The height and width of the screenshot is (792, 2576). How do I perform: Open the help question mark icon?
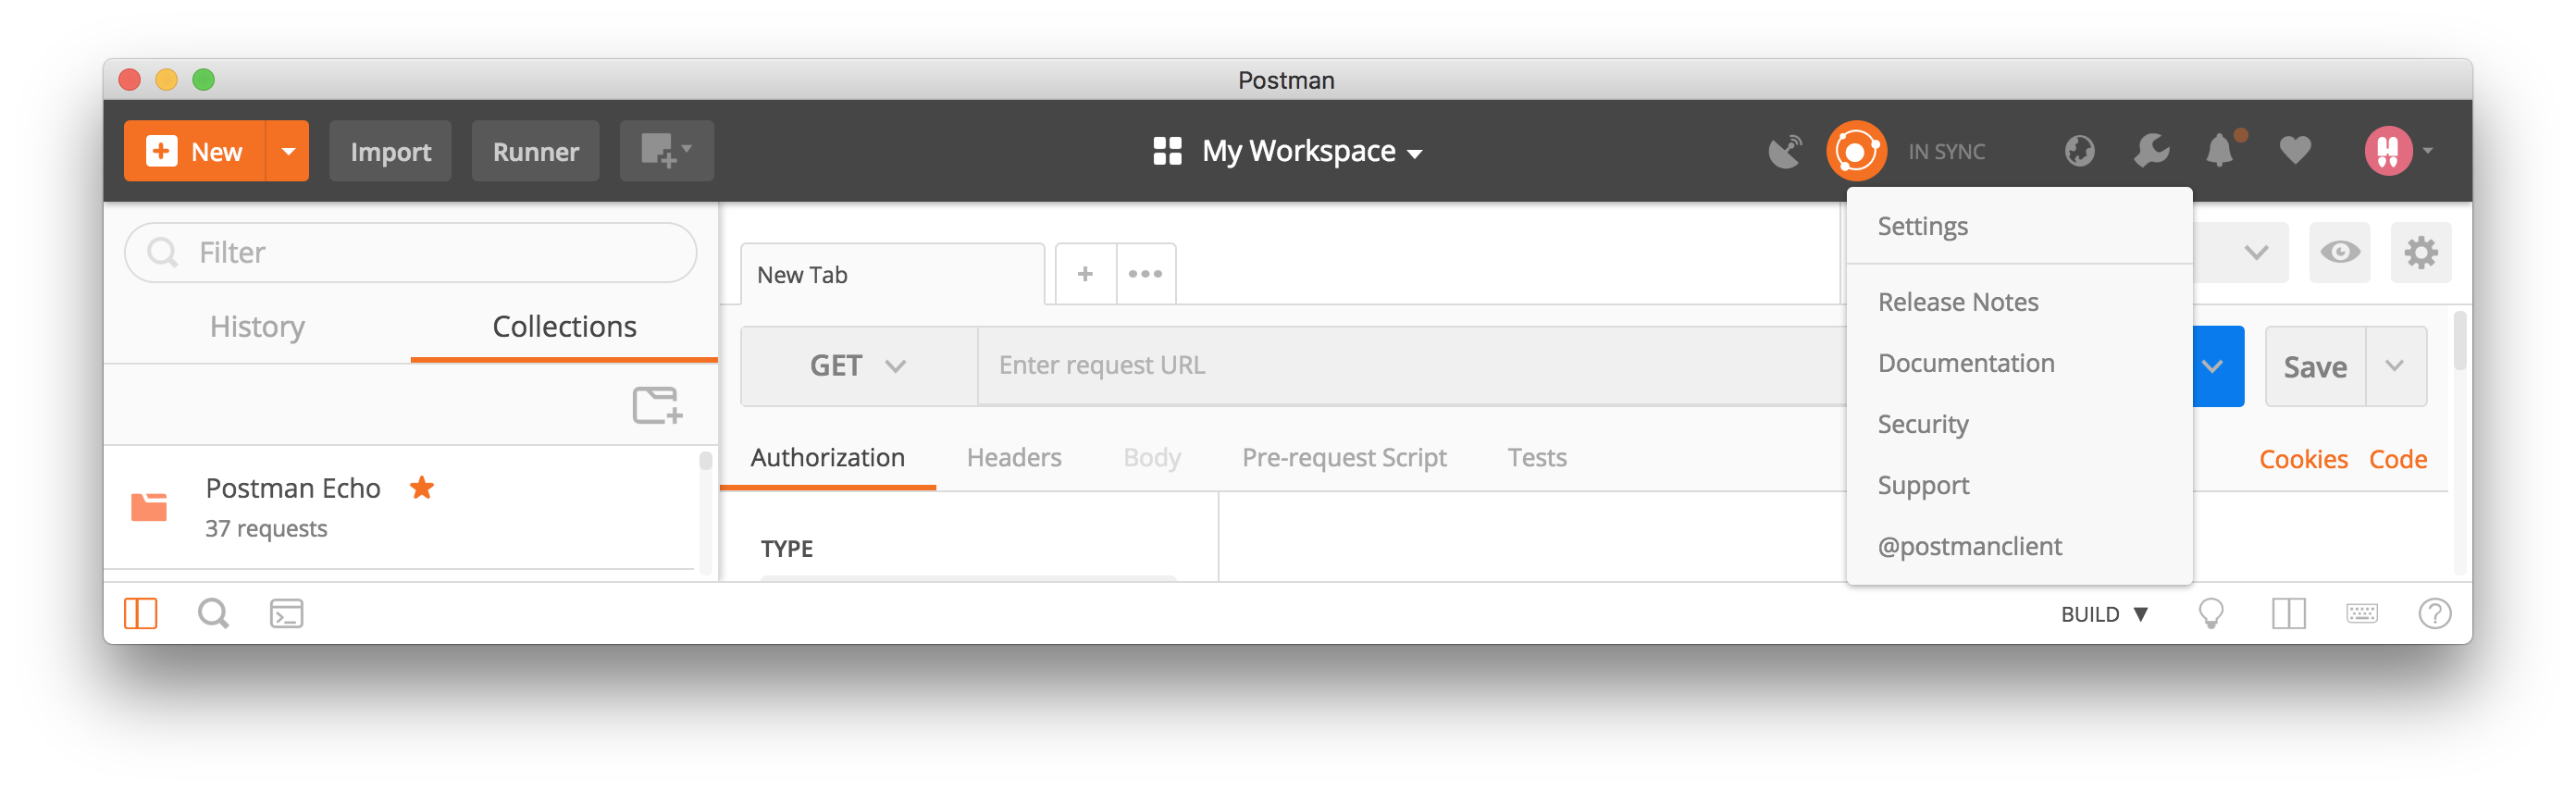coord(2434,613)
